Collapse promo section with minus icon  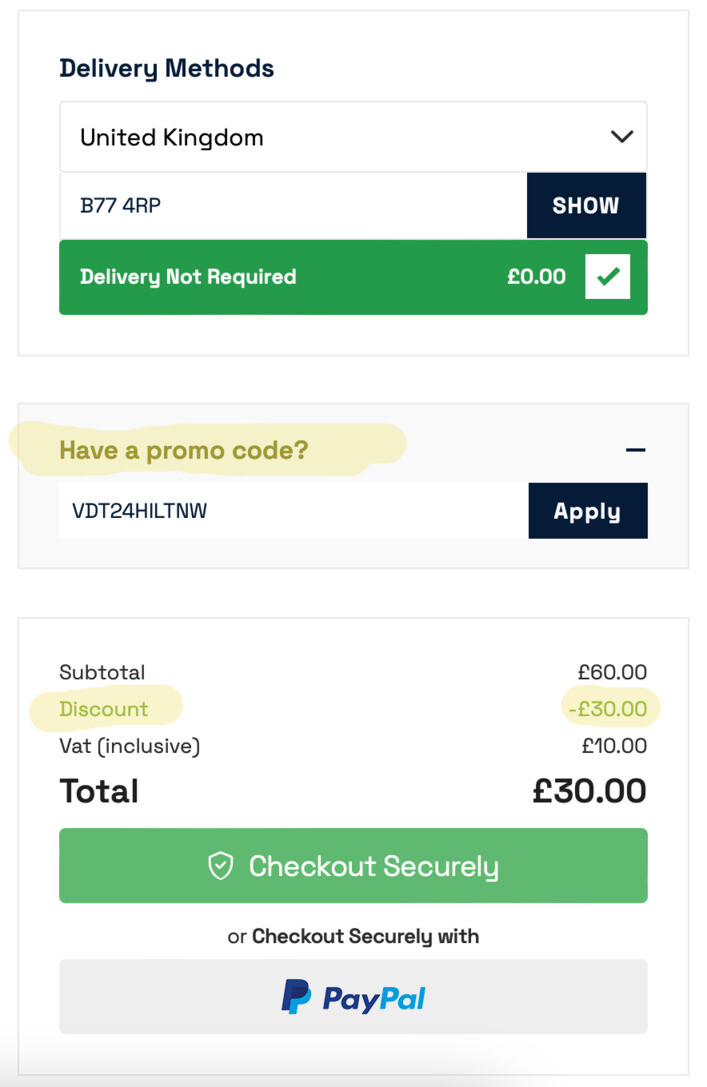[635, 451]
